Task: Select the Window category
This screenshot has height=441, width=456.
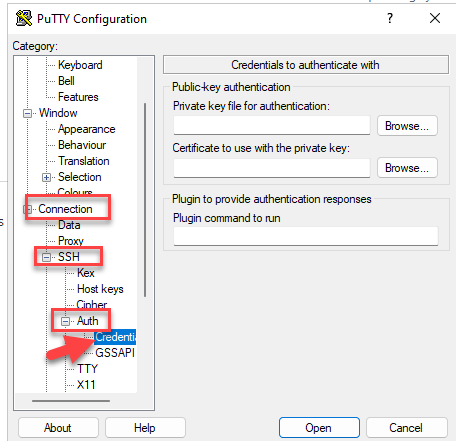Action: [58, 113]
